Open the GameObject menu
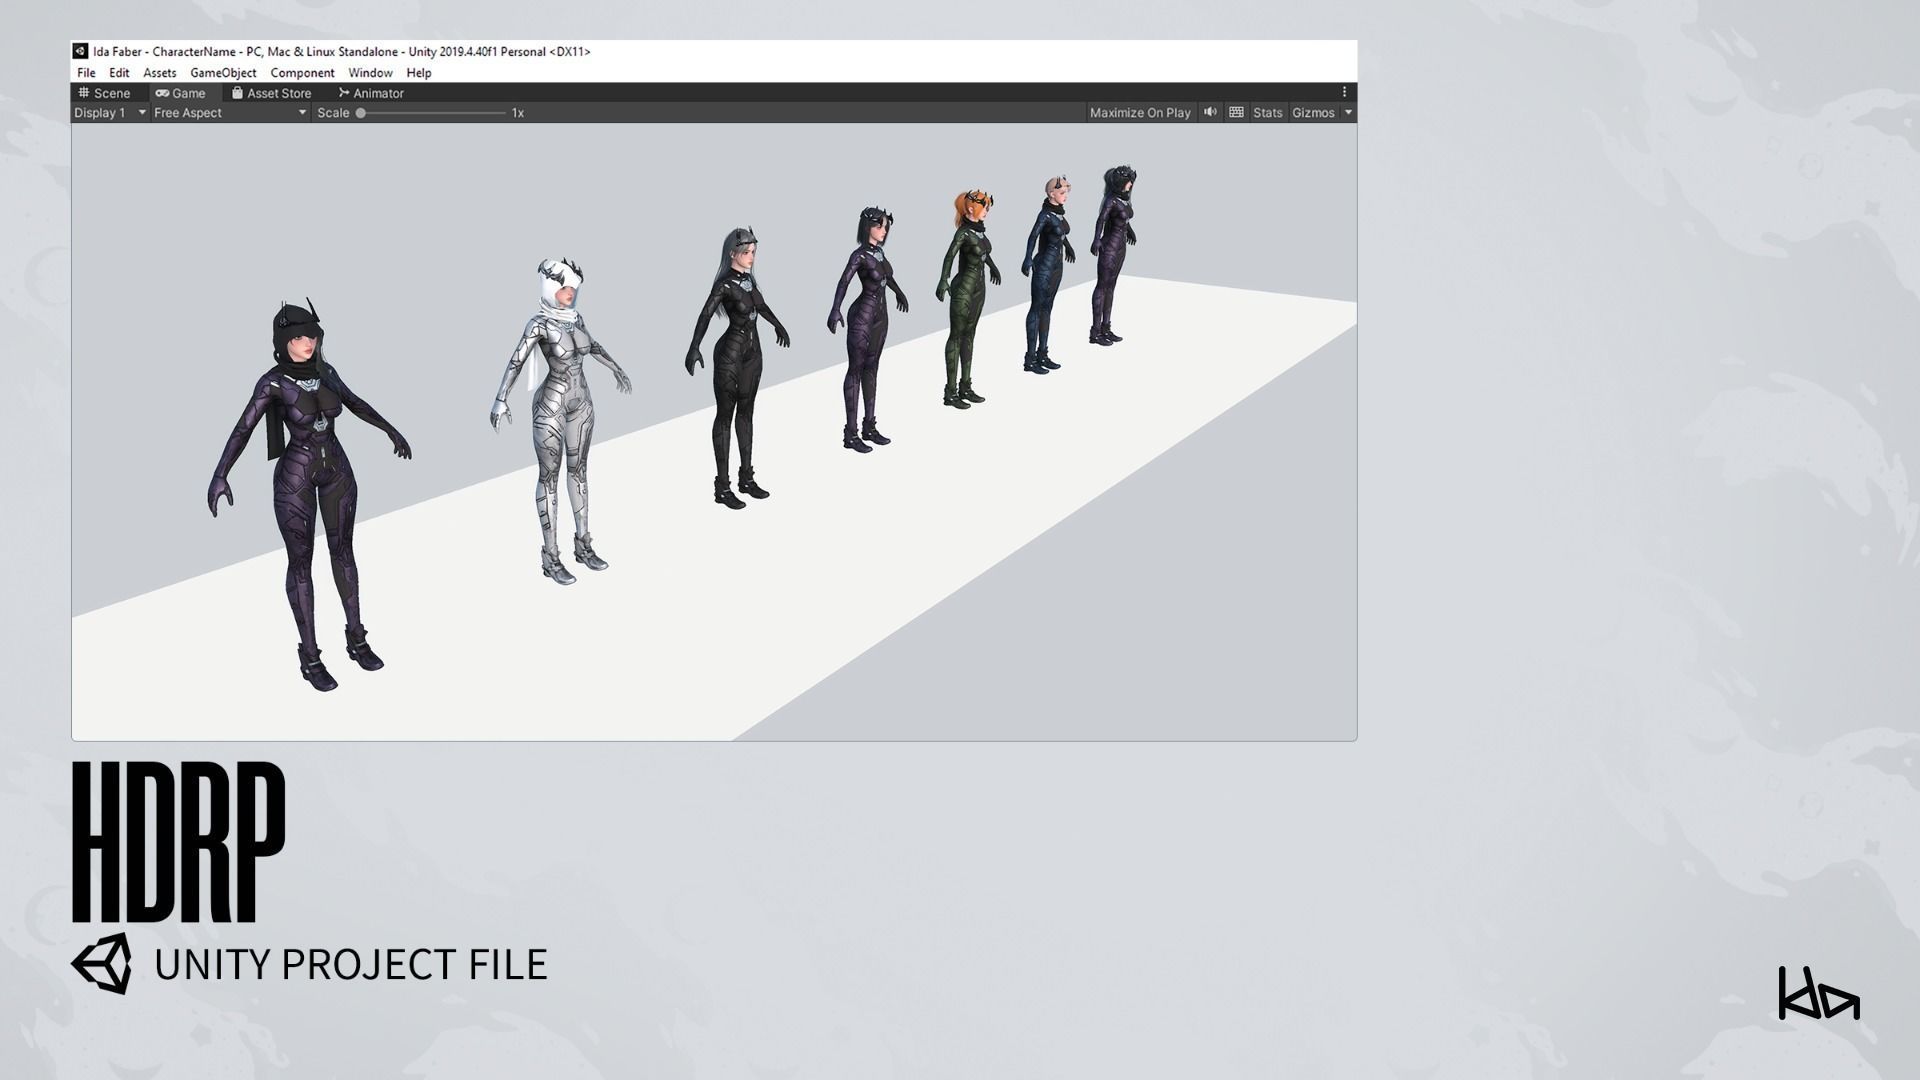 coord(223,73)
